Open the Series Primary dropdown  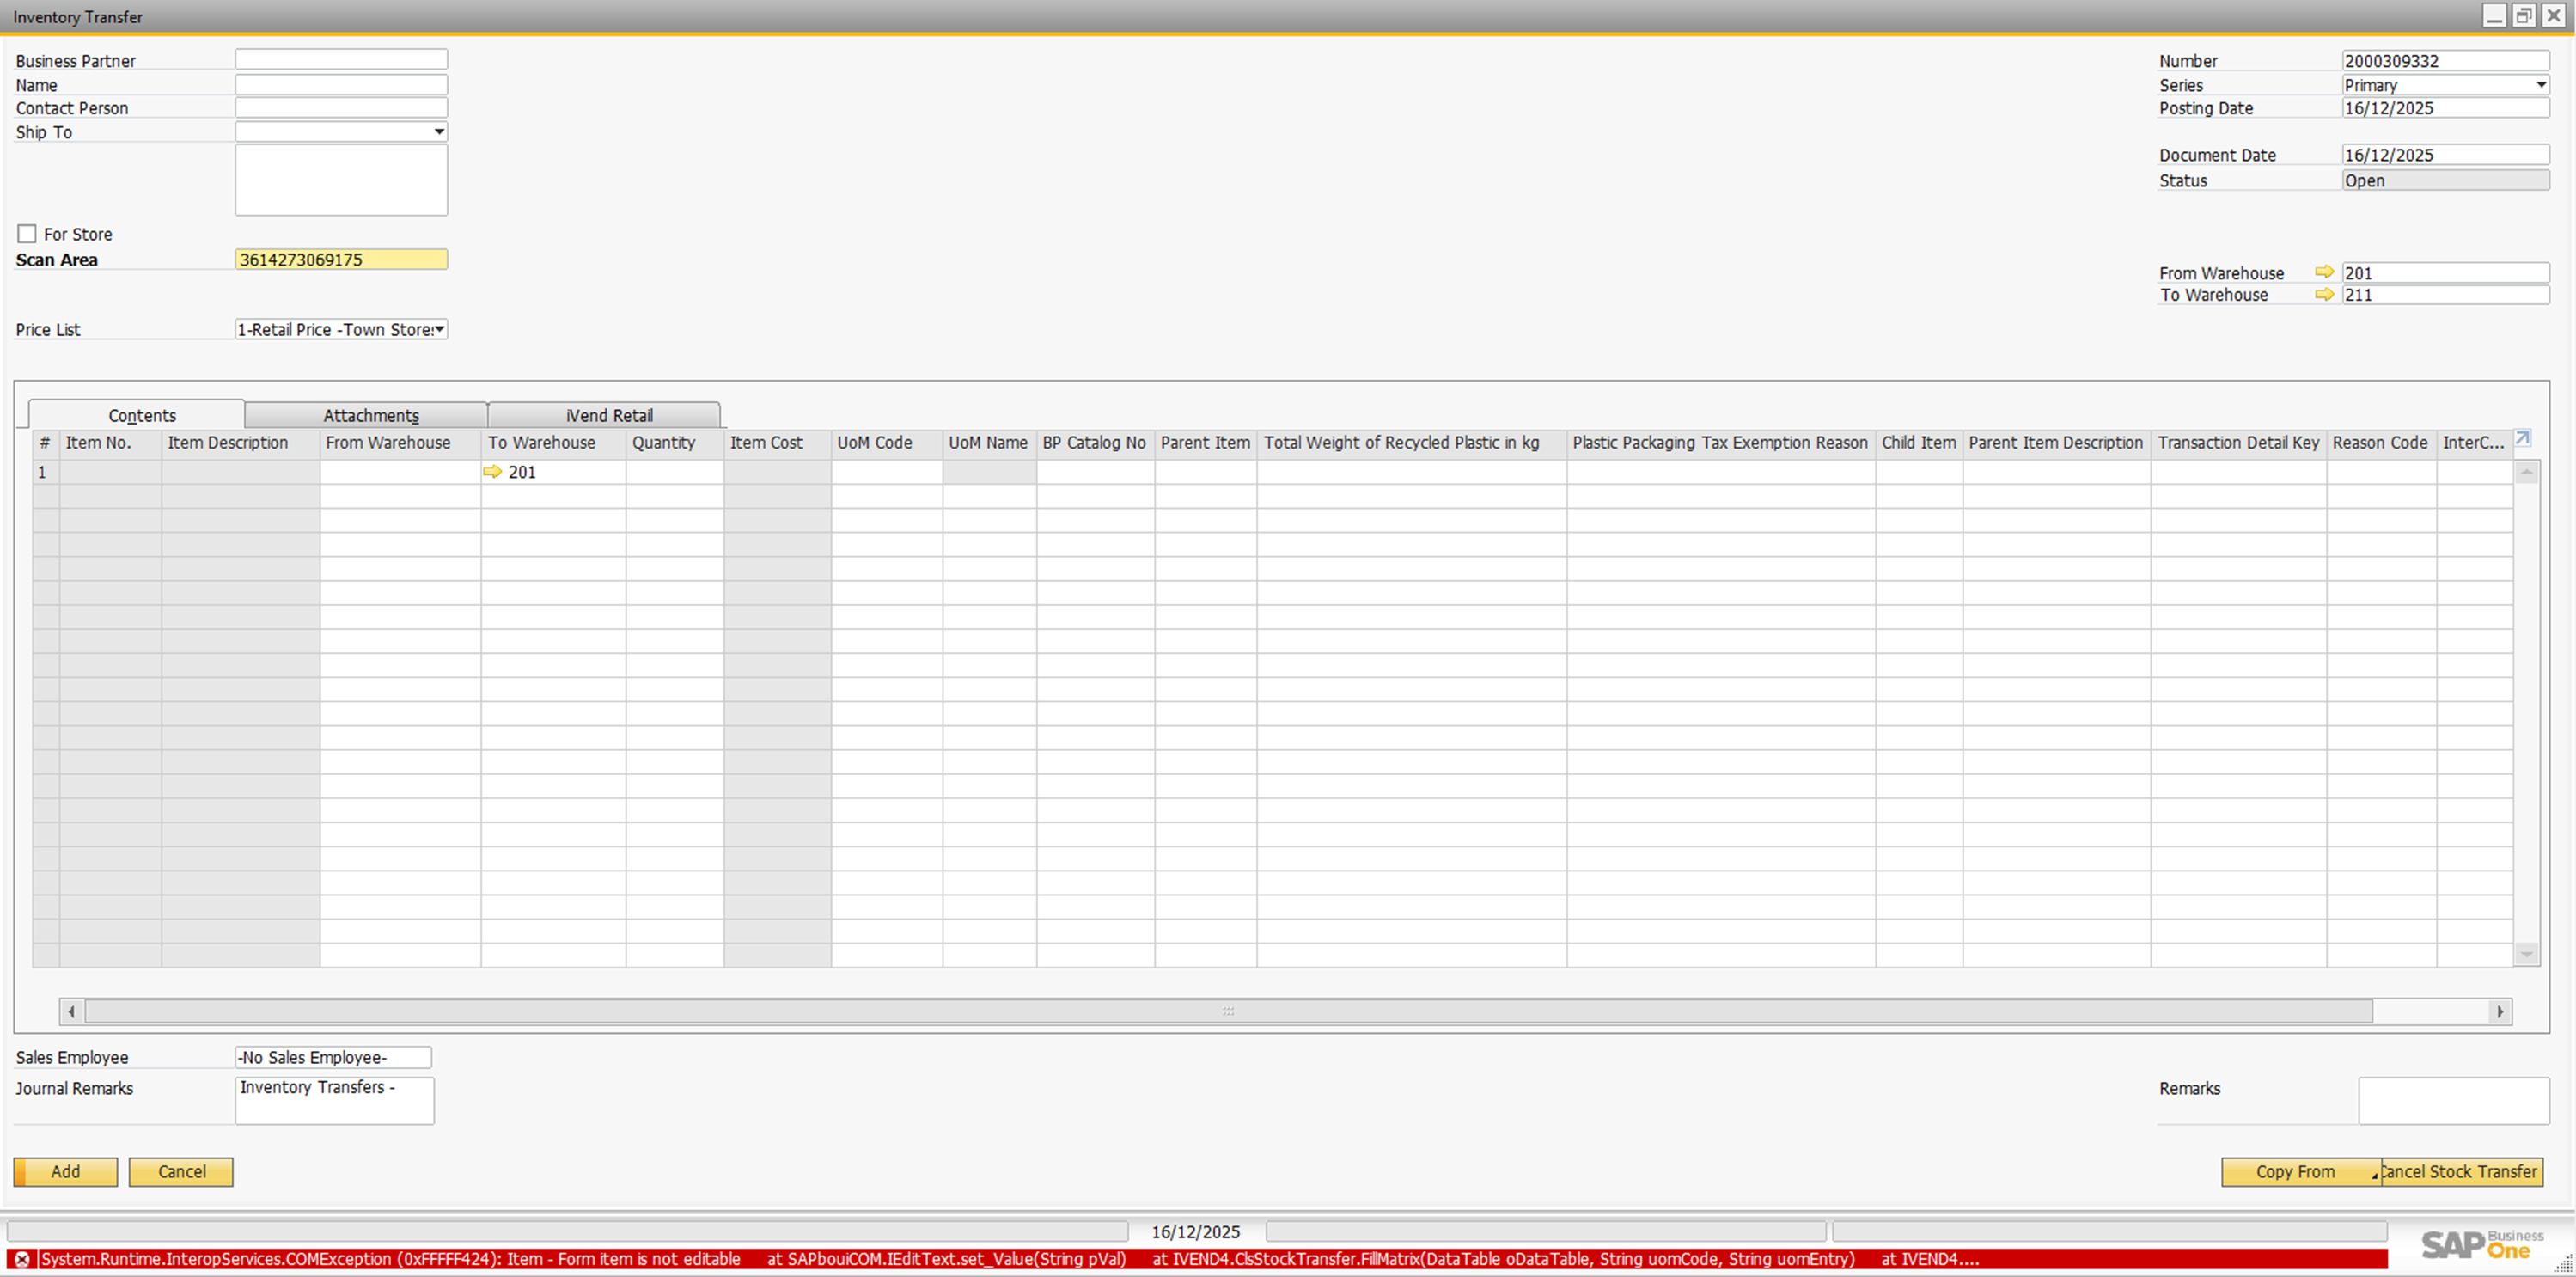coord(2540,85)
